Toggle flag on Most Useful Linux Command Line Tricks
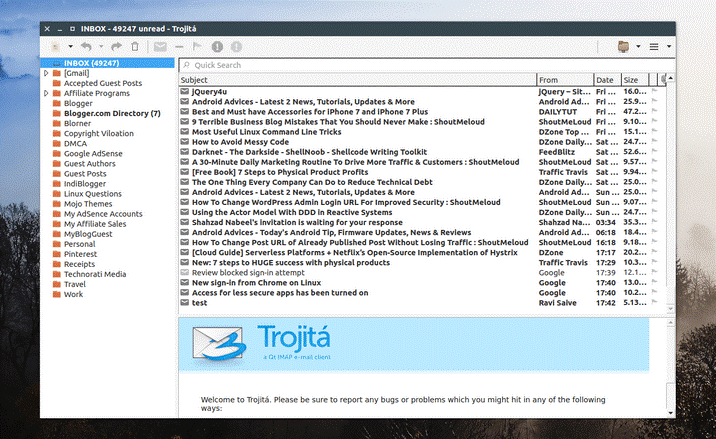Image resolution: width=716 pixels, height=439 pixels. (654, 132)
